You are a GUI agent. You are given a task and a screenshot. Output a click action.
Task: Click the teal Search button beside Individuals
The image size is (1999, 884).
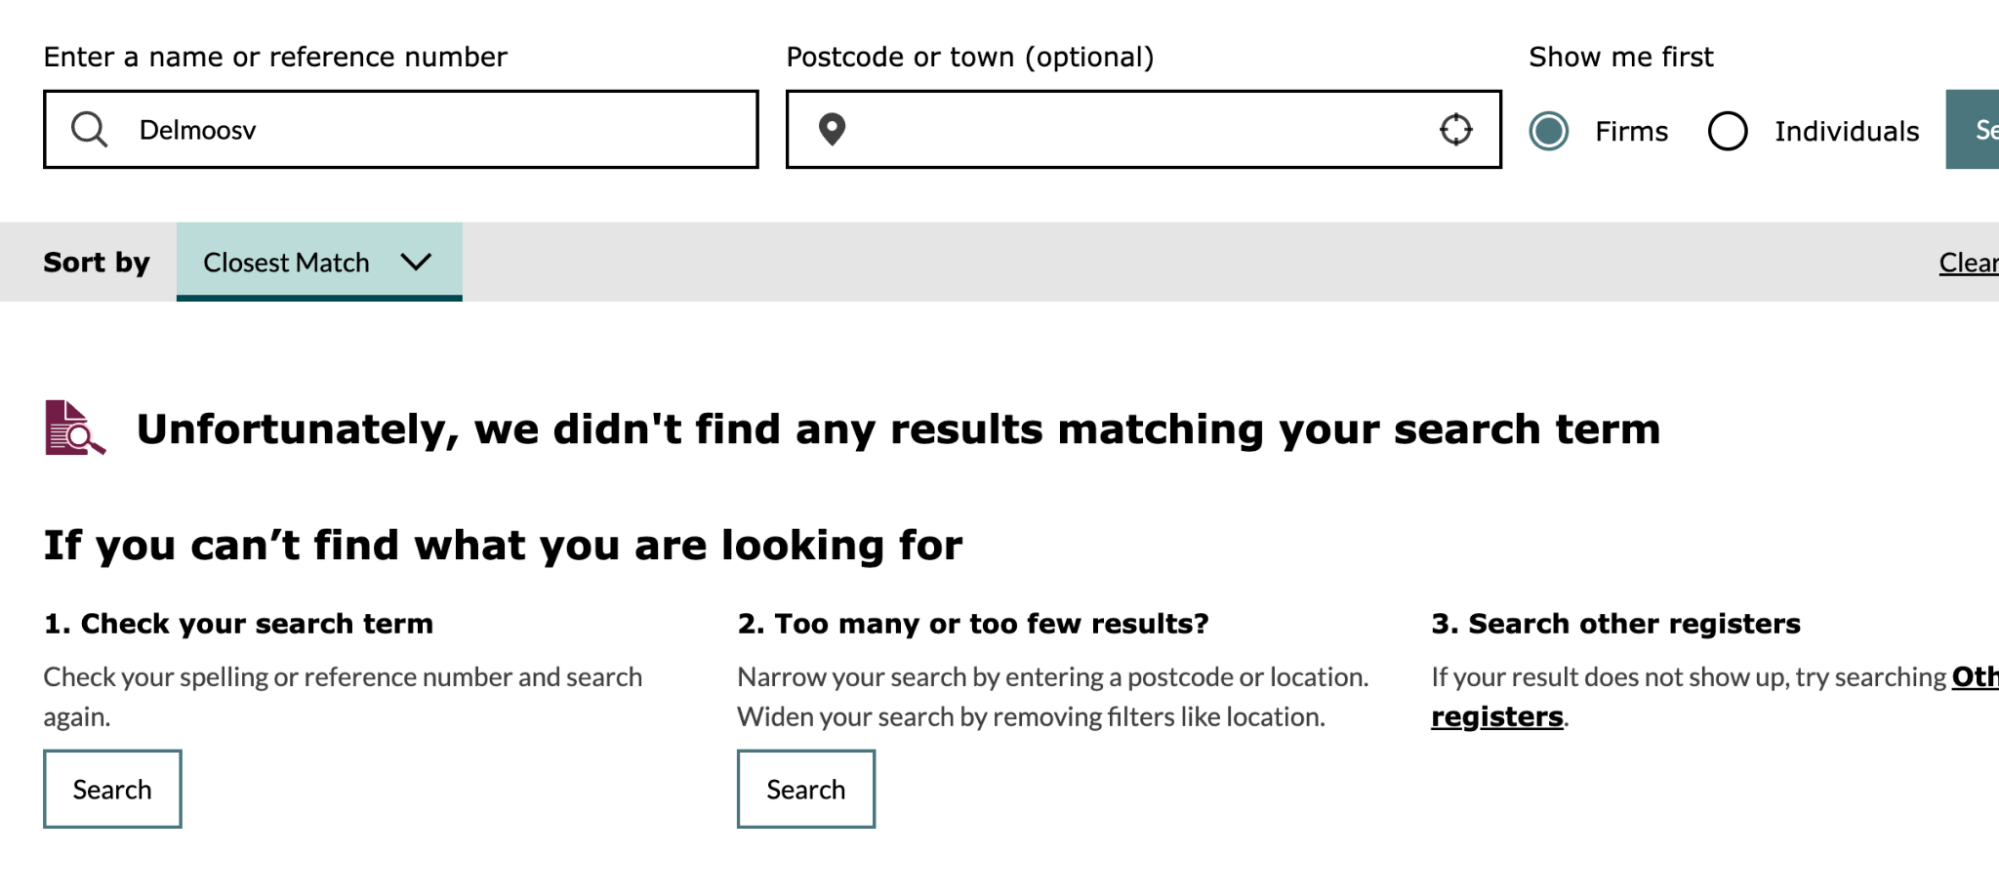[x=1972, y=129]
